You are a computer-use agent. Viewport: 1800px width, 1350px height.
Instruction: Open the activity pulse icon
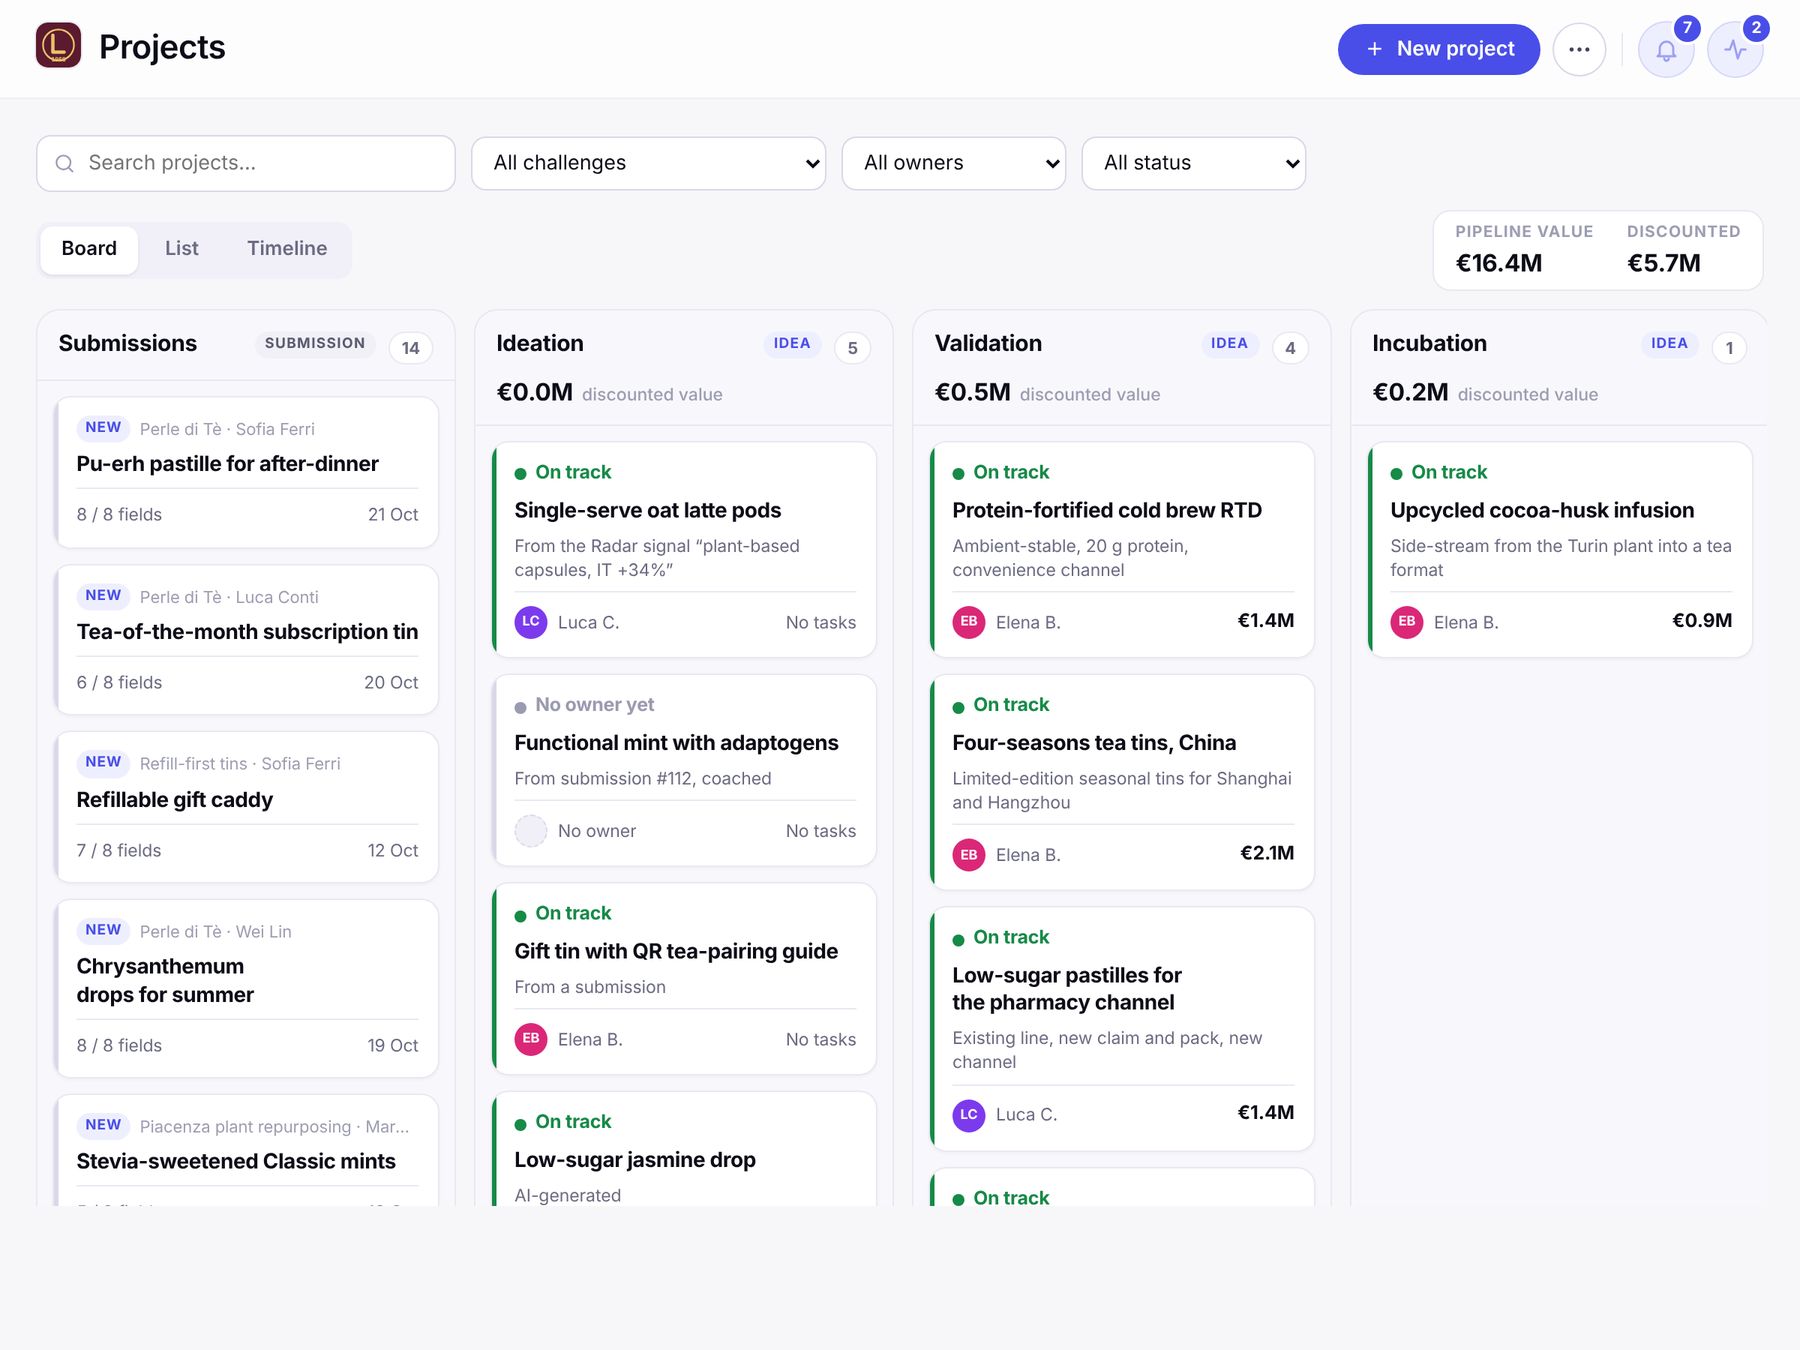coord(1735,49)
